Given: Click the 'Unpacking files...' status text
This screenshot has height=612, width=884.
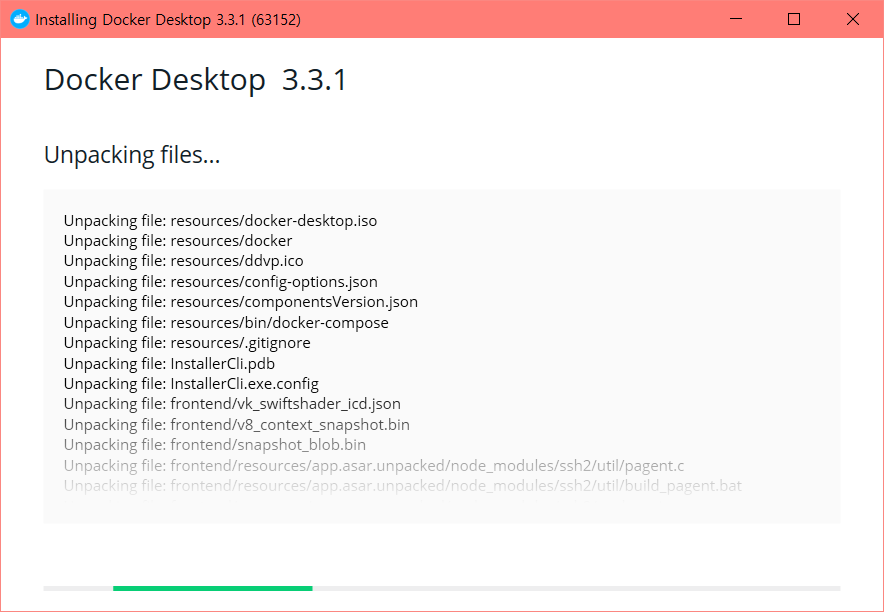Looking at the screenshot, I should click(132, 155).
